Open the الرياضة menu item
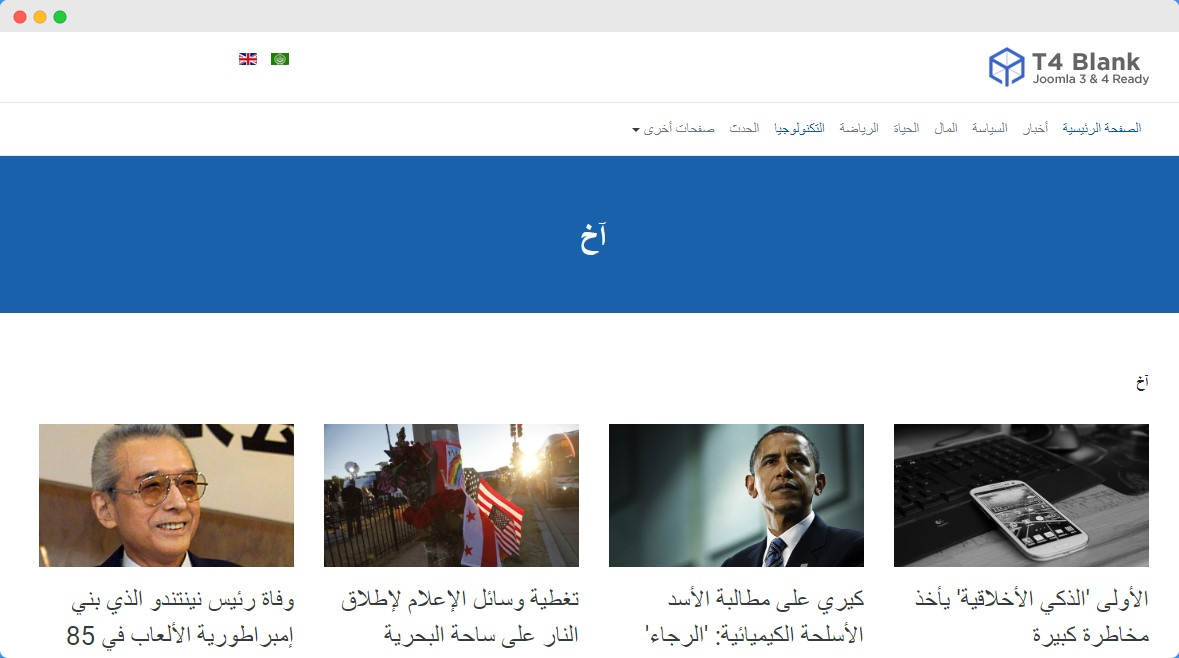The height and width of the screenshot is (658, 1179). pos(859,129)
